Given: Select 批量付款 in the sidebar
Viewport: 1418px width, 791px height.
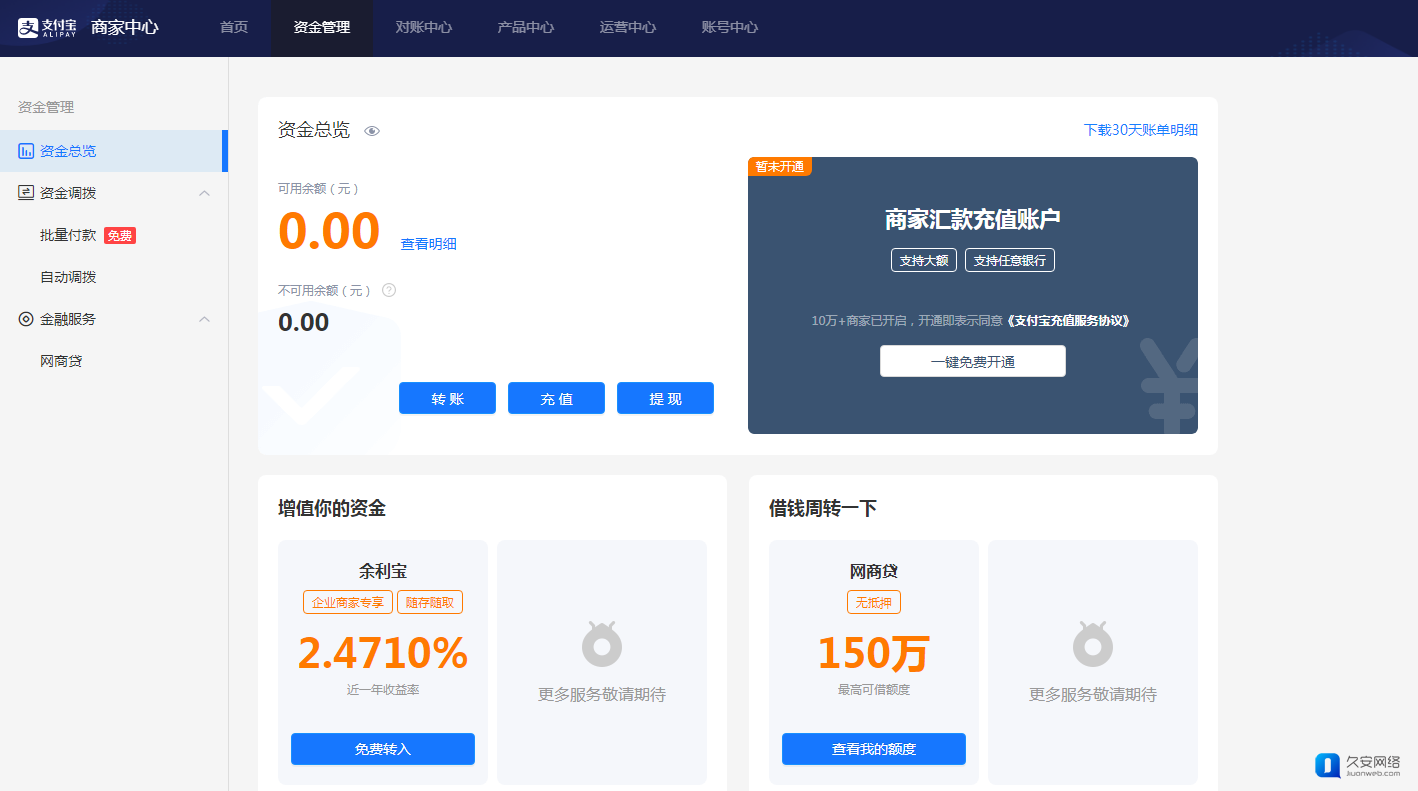Looking at the screenshot, I should click(68, 235).
